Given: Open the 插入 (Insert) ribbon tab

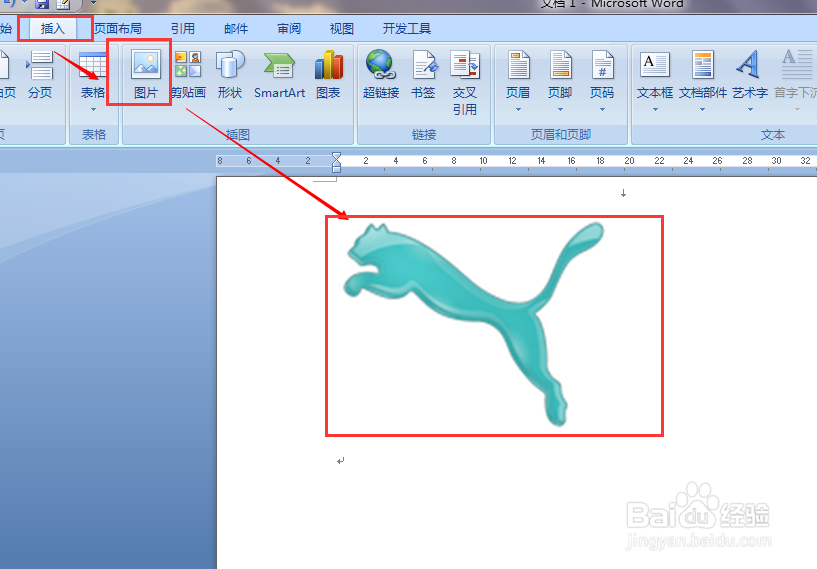Looking at the screenshot, I should coord(52,29).
